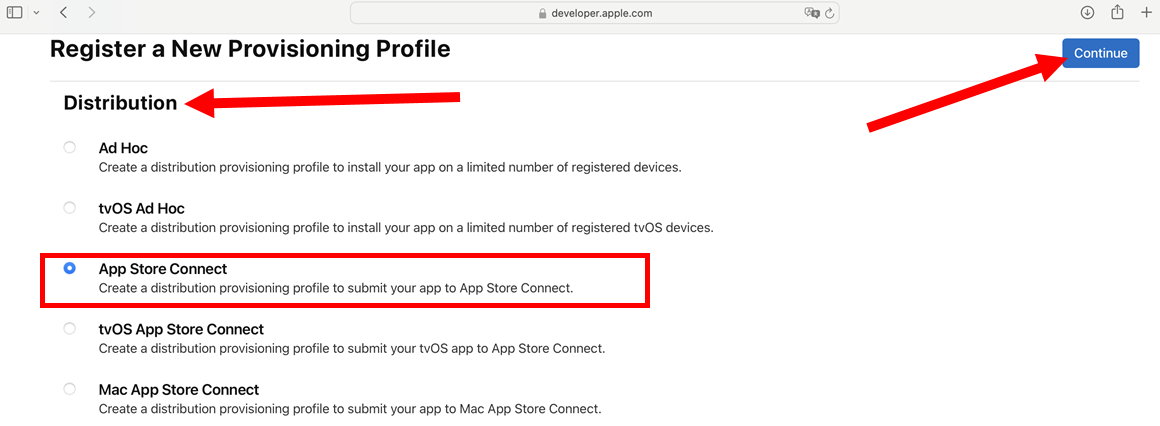Click the Distribution section heading
The height and width of the screenshot is (426, 1160).
pos(121,103)
